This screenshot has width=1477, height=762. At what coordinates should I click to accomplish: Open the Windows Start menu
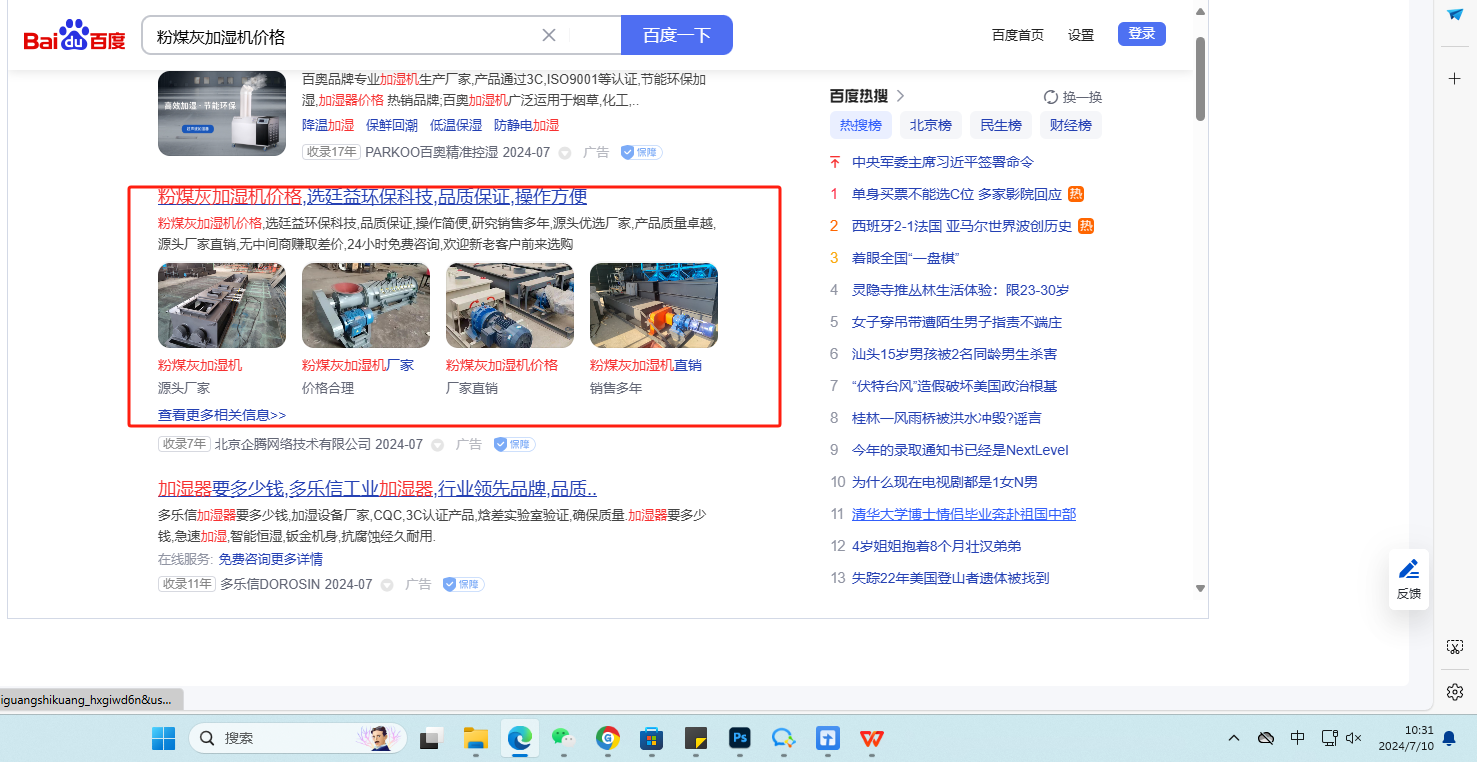tap(163, 738)
